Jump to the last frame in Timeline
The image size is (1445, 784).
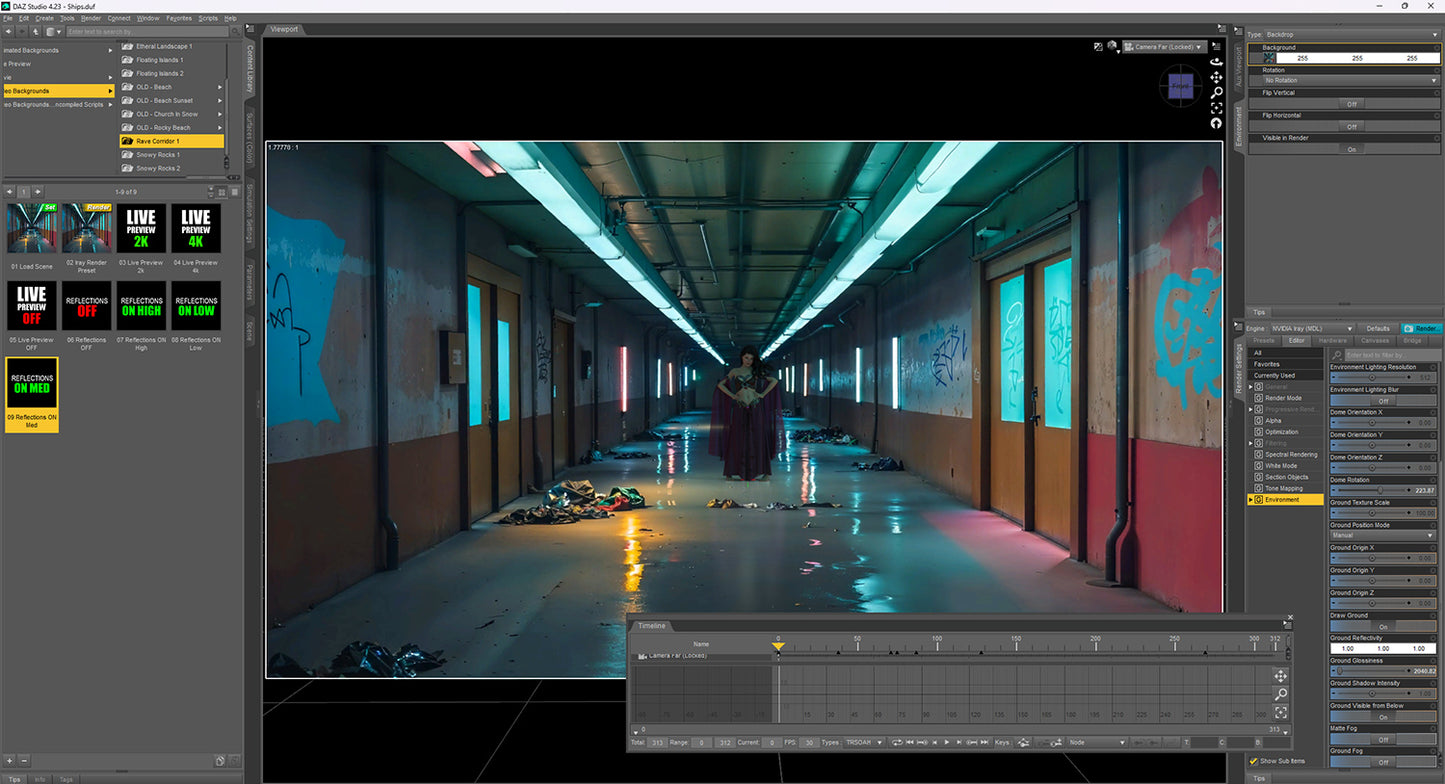984,742
